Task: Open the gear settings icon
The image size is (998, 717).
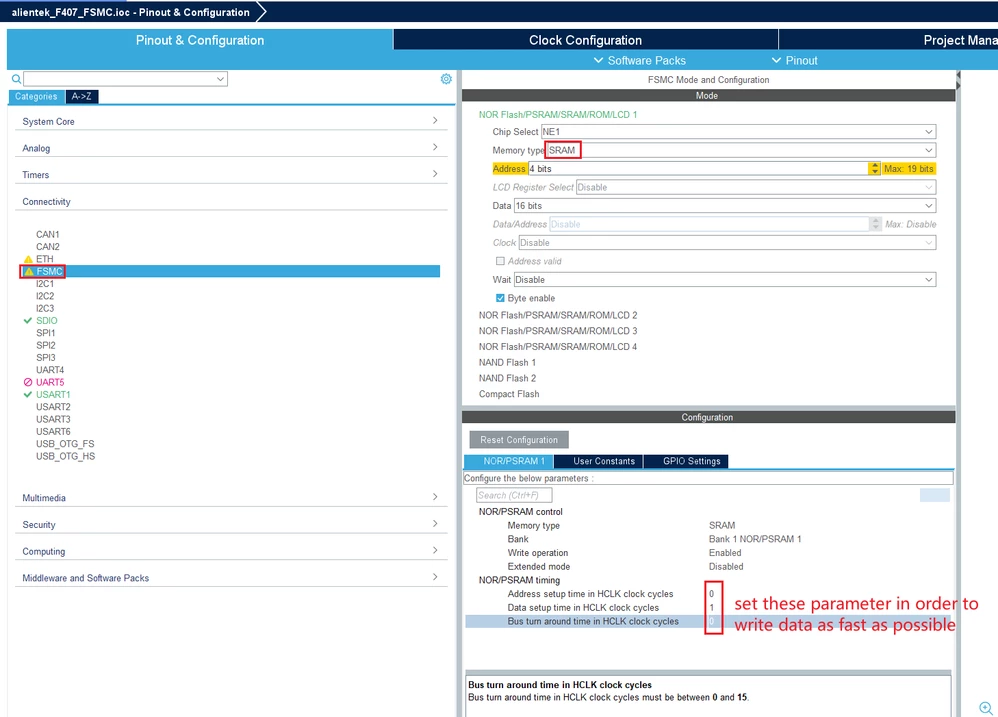Action: (446, 79)
